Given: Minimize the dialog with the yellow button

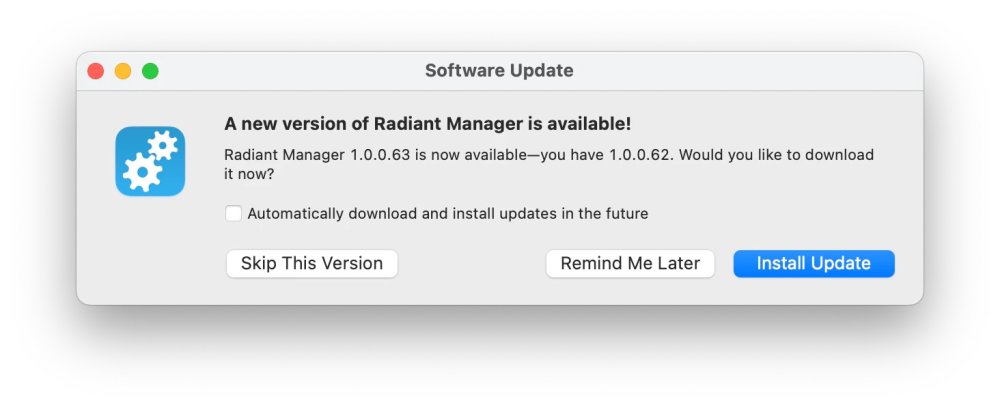Looking at the screenshot, I should click(123, 71).
